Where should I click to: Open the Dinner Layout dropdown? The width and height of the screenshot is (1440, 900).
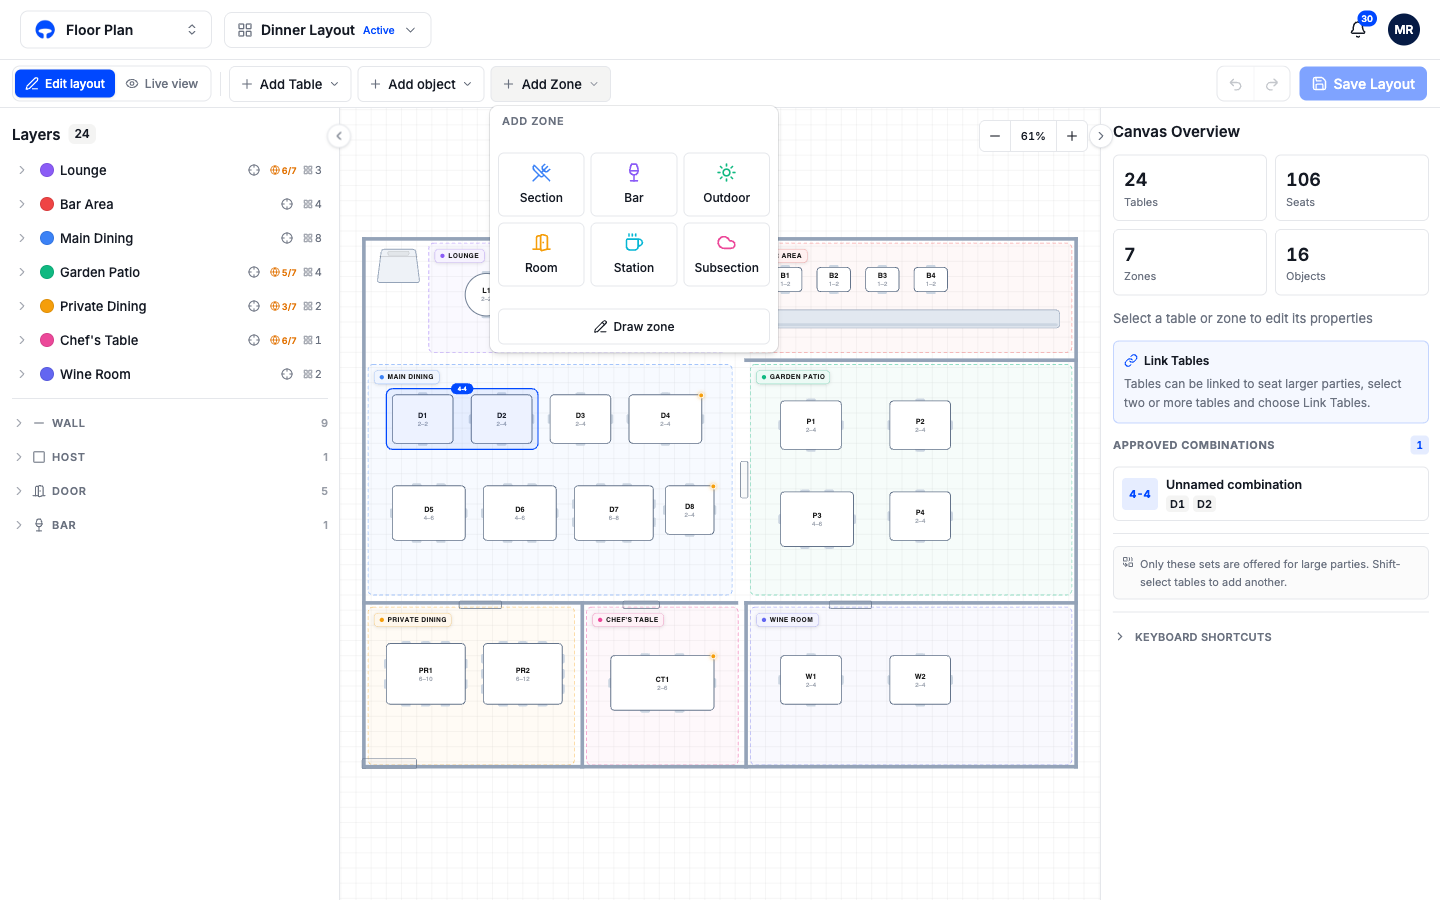pos(328,30)
